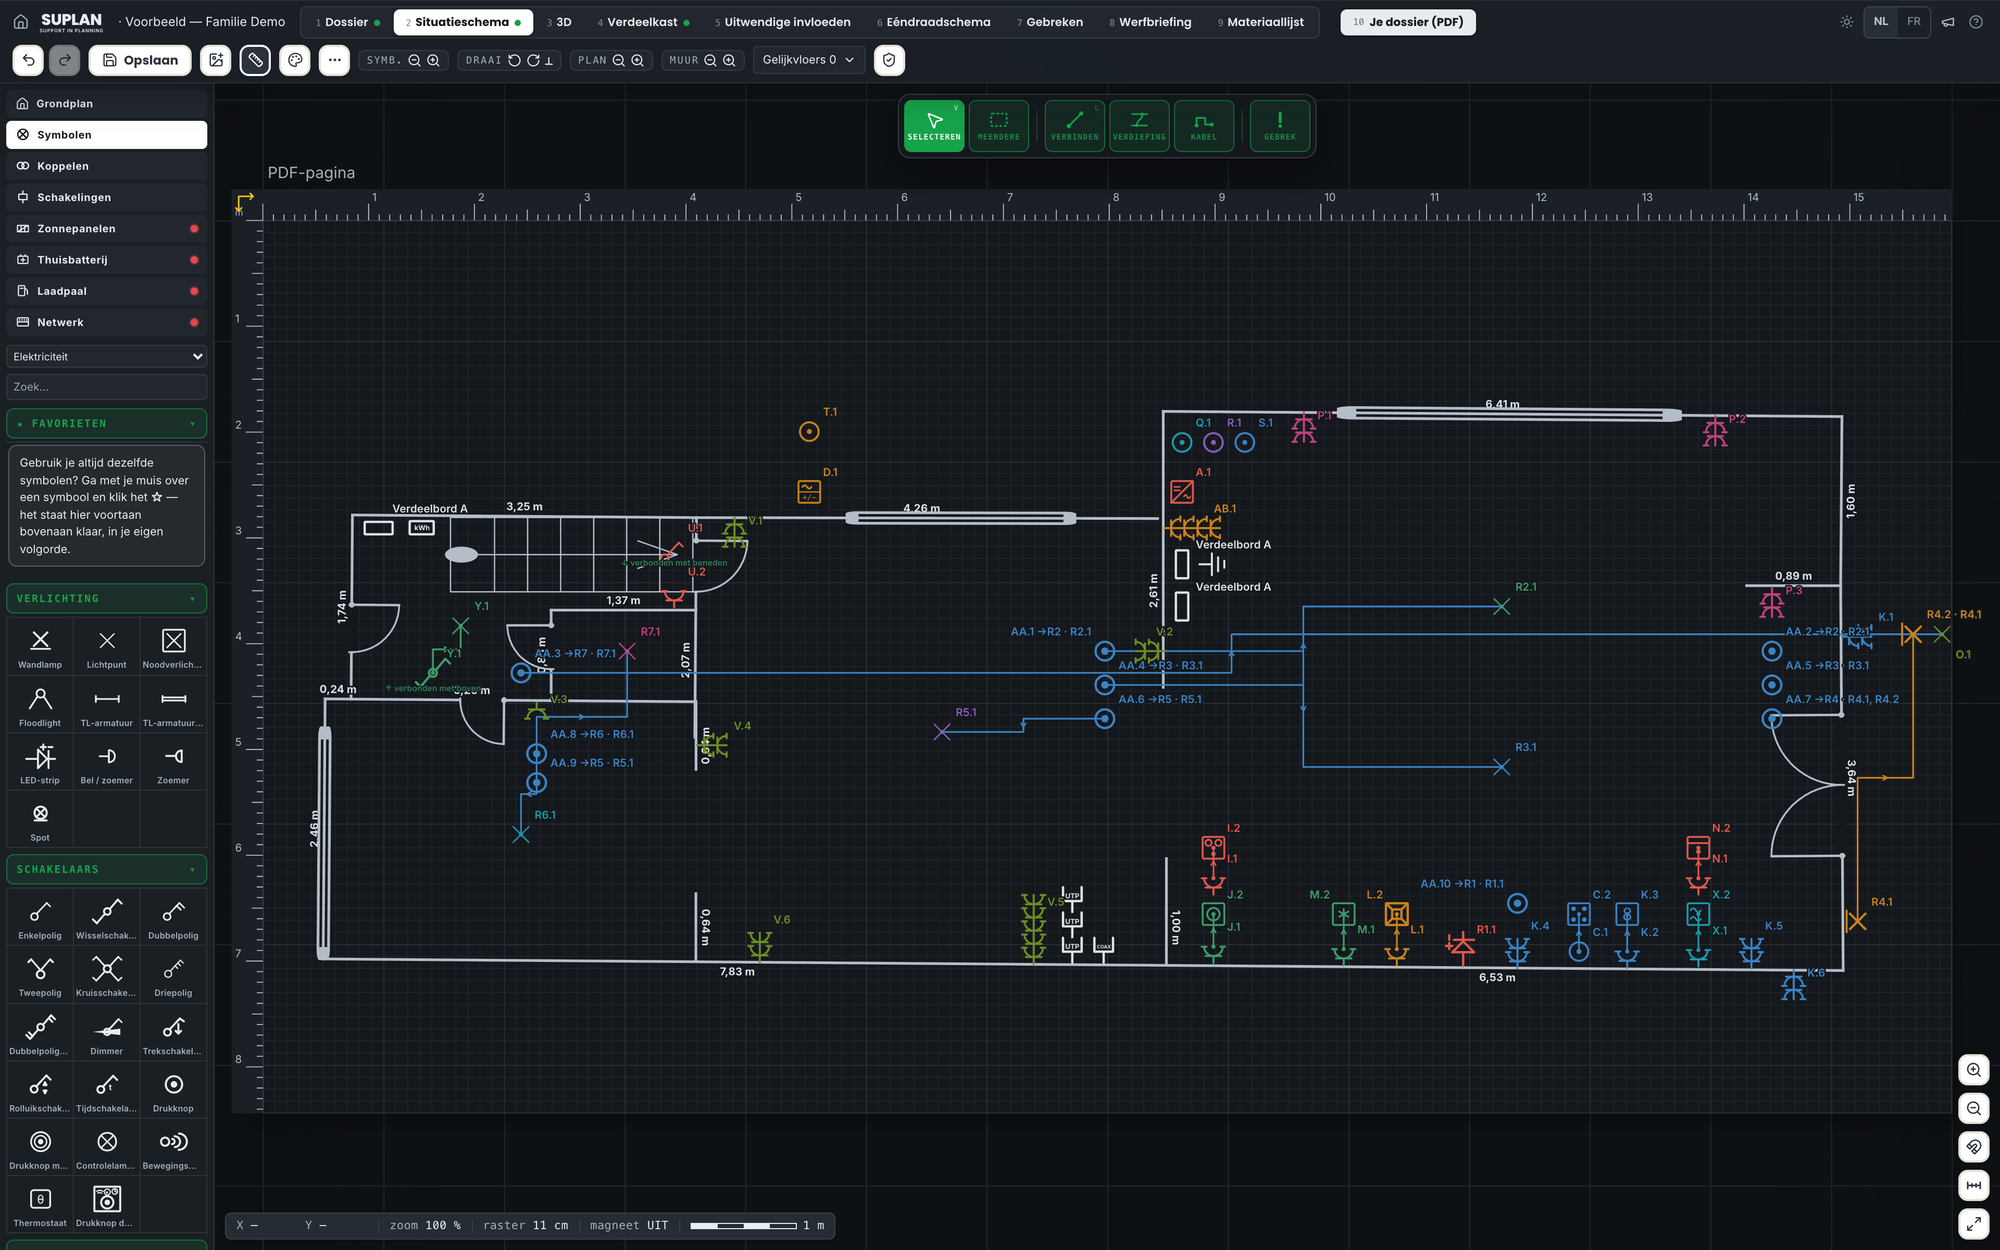Open the help question mark
Viewport: 2000px width, 1250px height.
coord(1976,22)
